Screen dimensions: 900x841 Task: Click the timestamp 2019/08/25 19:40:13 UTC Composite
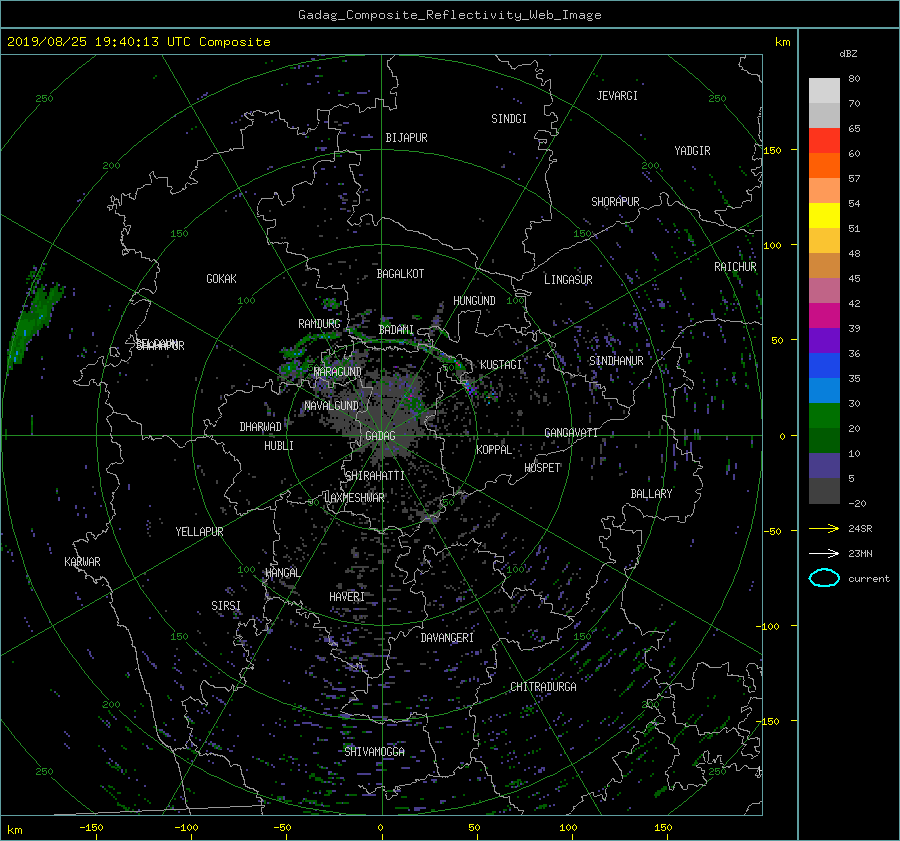point(138,42)
